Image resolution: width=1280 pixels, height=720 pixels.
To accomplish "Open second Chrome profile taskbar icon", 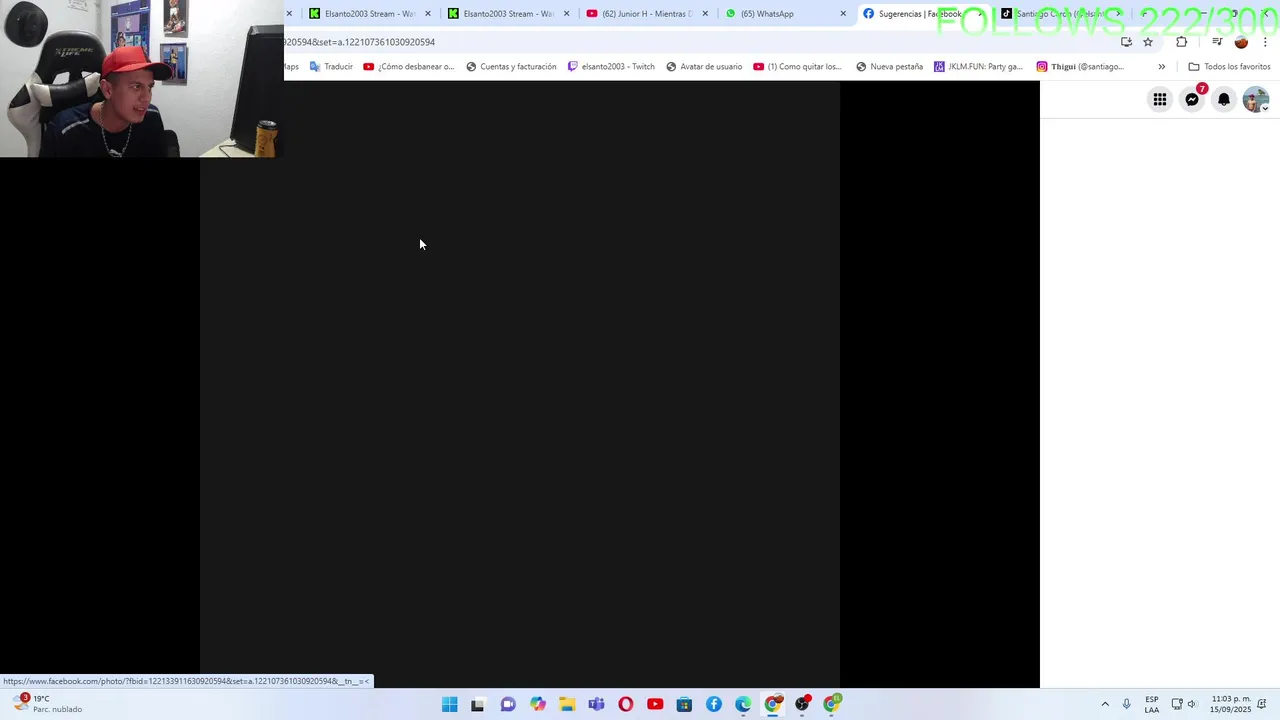I will click(832, 704).
